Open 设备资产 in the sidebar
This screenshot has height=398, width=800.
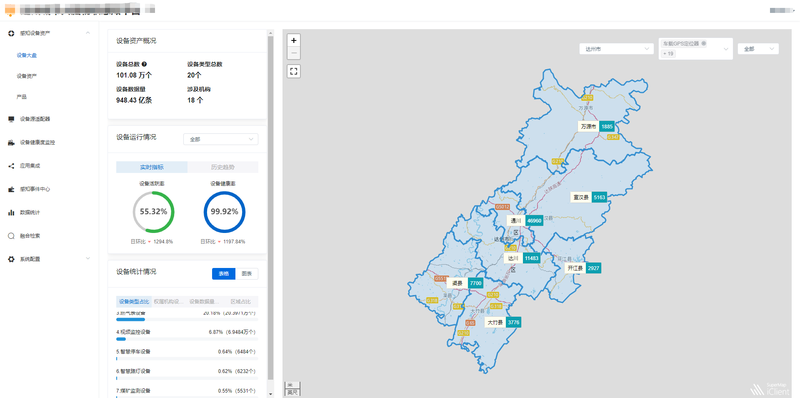(x=27, y=76)
